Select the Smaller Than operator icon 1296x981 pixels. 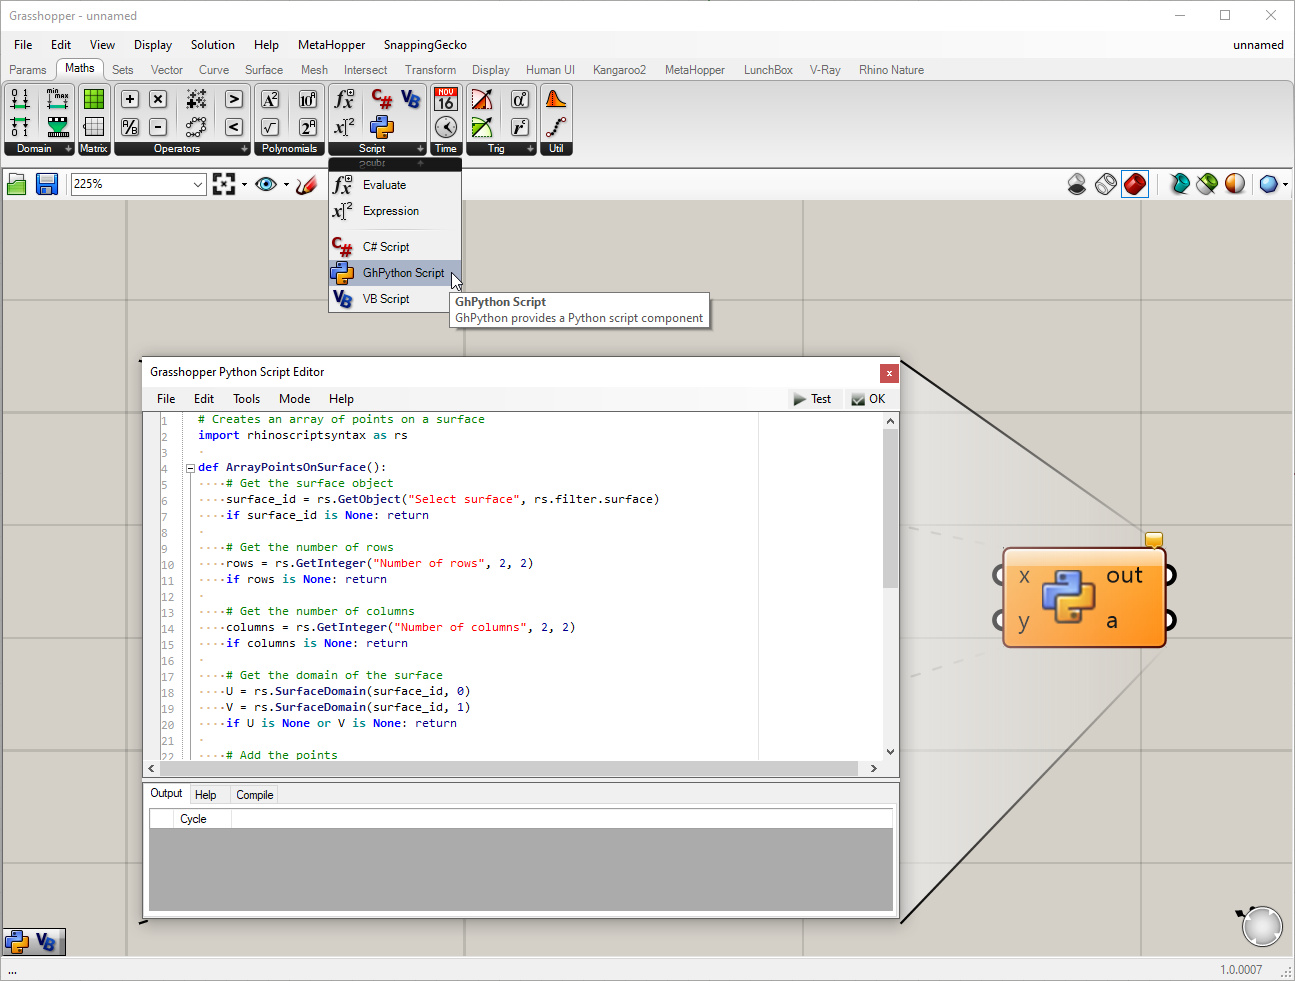click(233, 127)
